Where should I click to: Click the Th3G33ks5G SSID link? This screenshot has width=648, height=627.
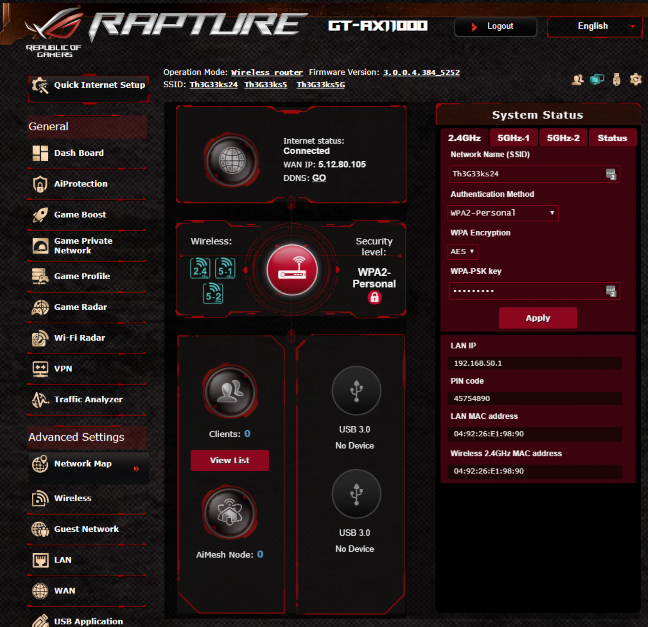(x=320, y=85)
